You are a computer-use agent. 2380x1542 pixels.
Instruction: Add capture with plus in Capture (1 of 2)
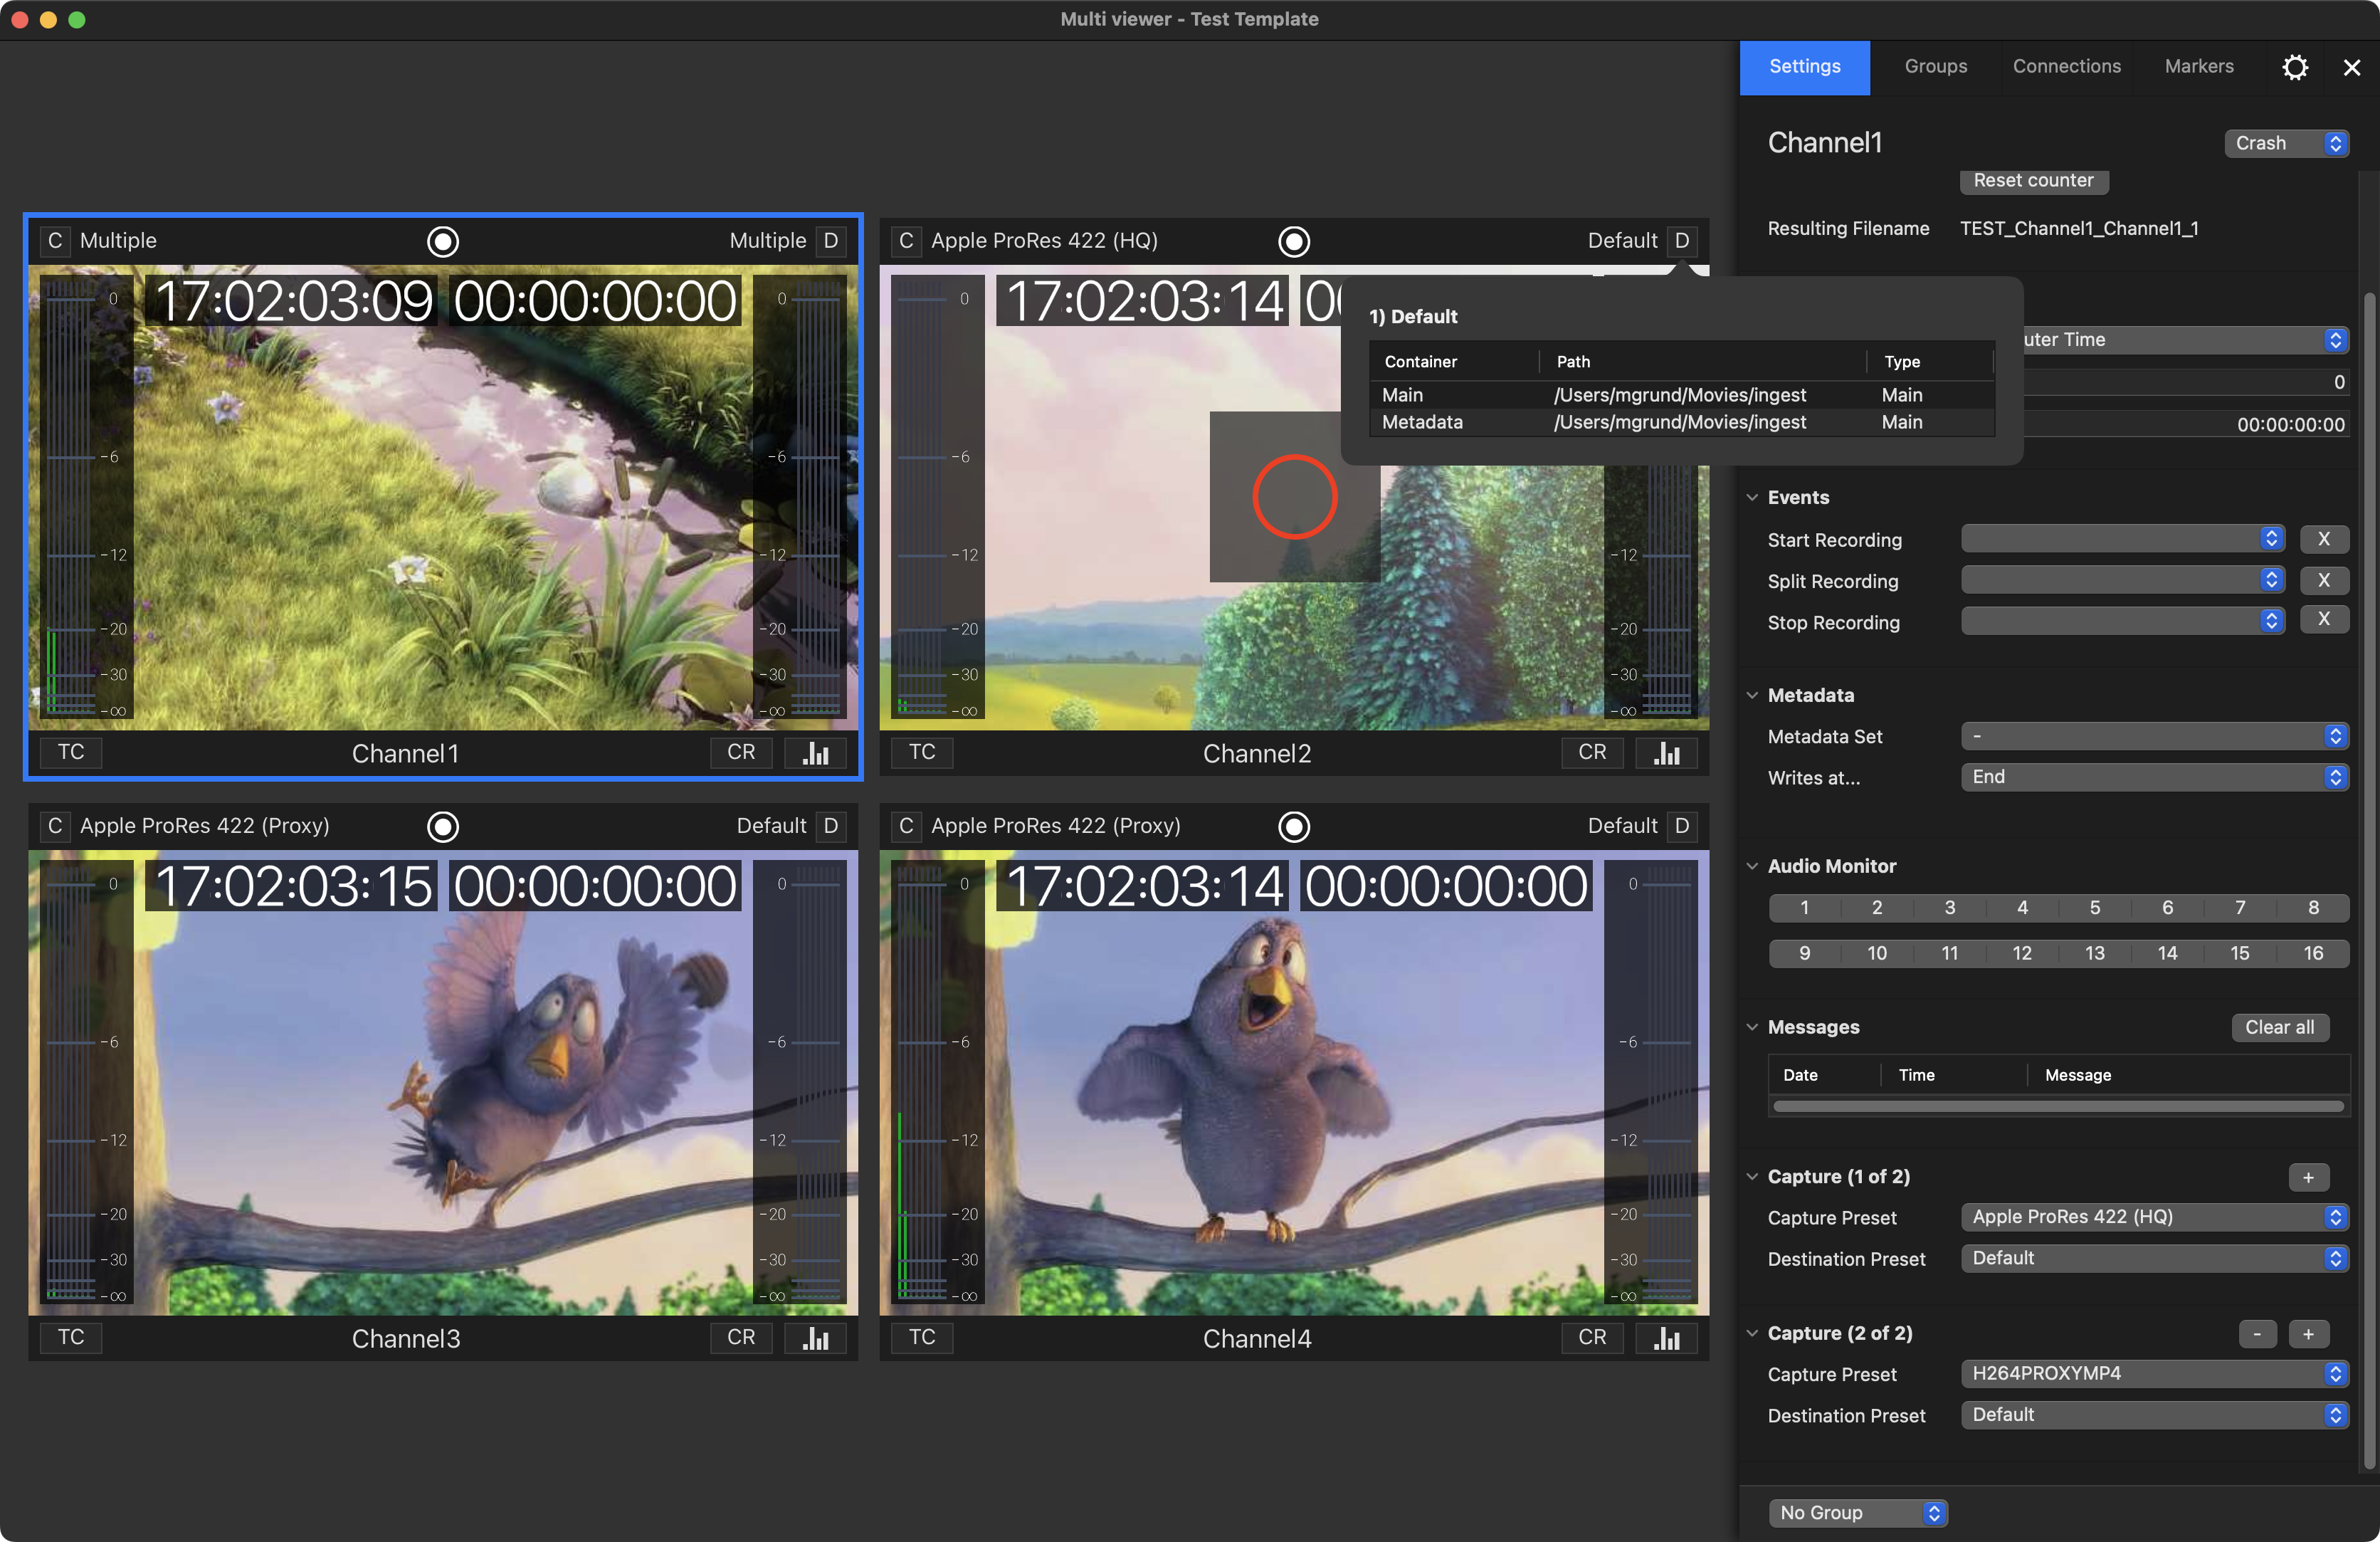click(x=2309, y=1178)
